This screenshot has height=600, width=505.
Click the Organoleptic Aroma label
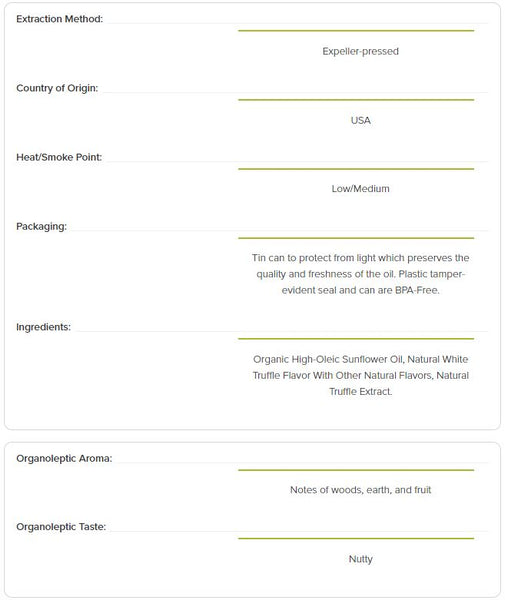(x=64, y=458)
